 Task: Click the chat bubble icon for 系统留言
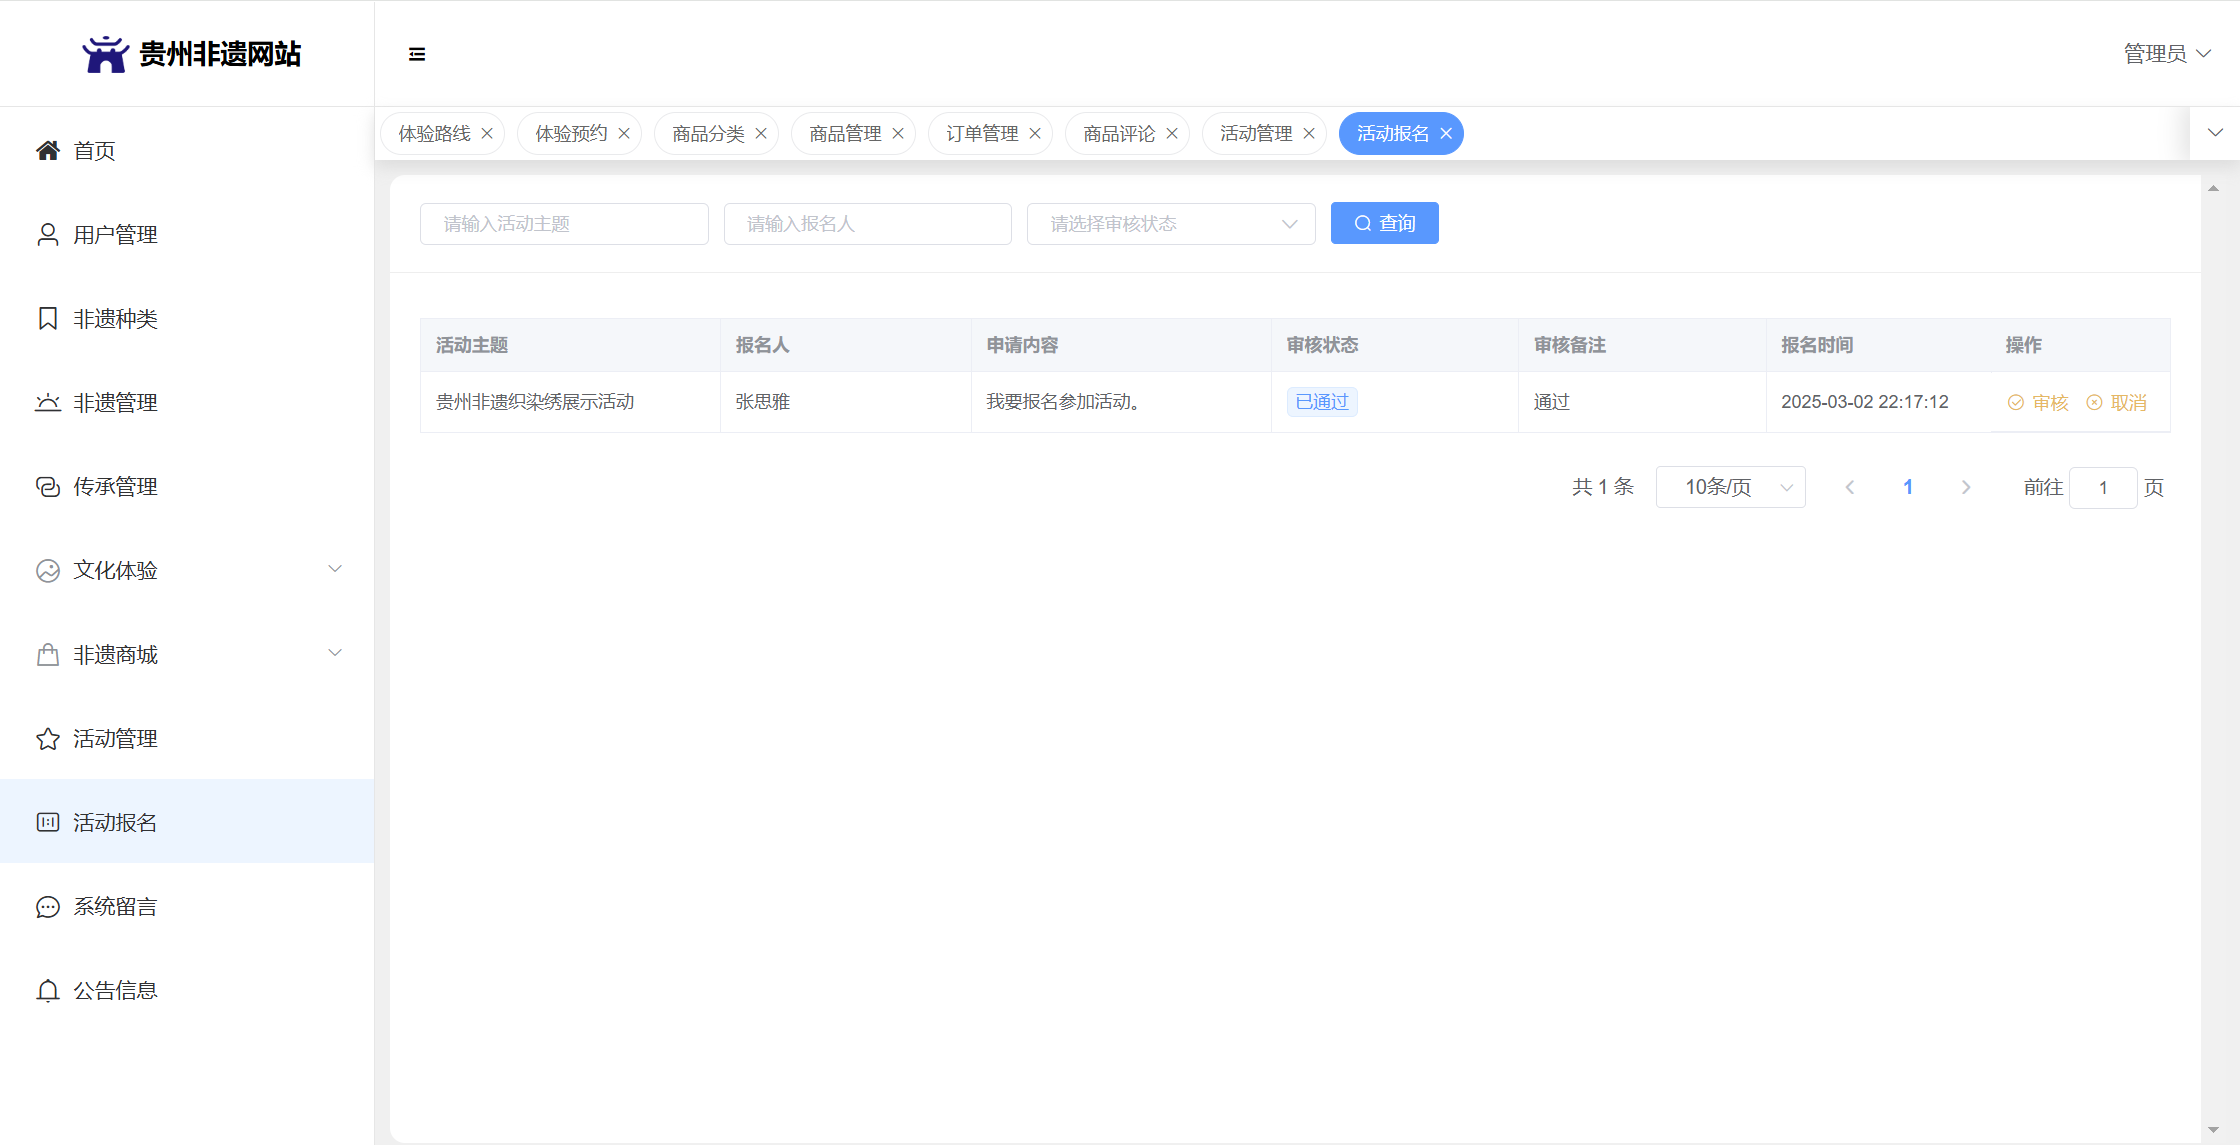click(47, 906)
